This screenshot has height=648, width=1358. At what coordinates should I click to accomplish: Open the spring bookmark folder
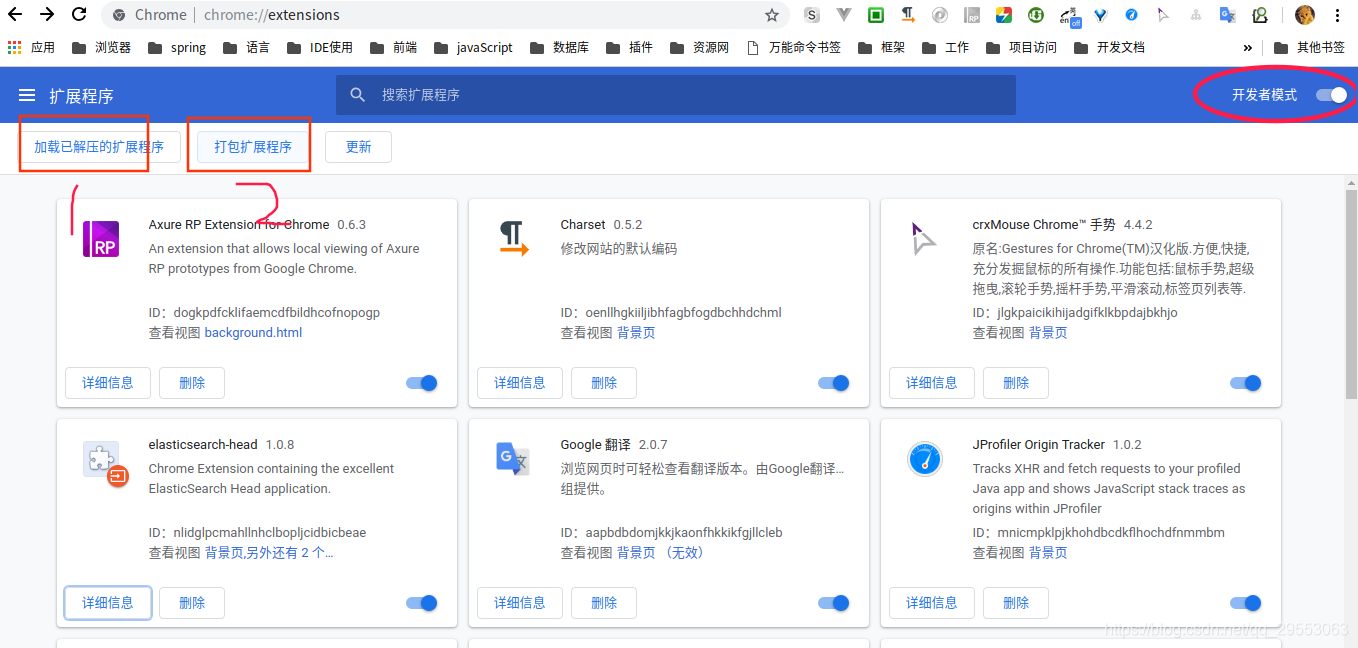[176, 47]
